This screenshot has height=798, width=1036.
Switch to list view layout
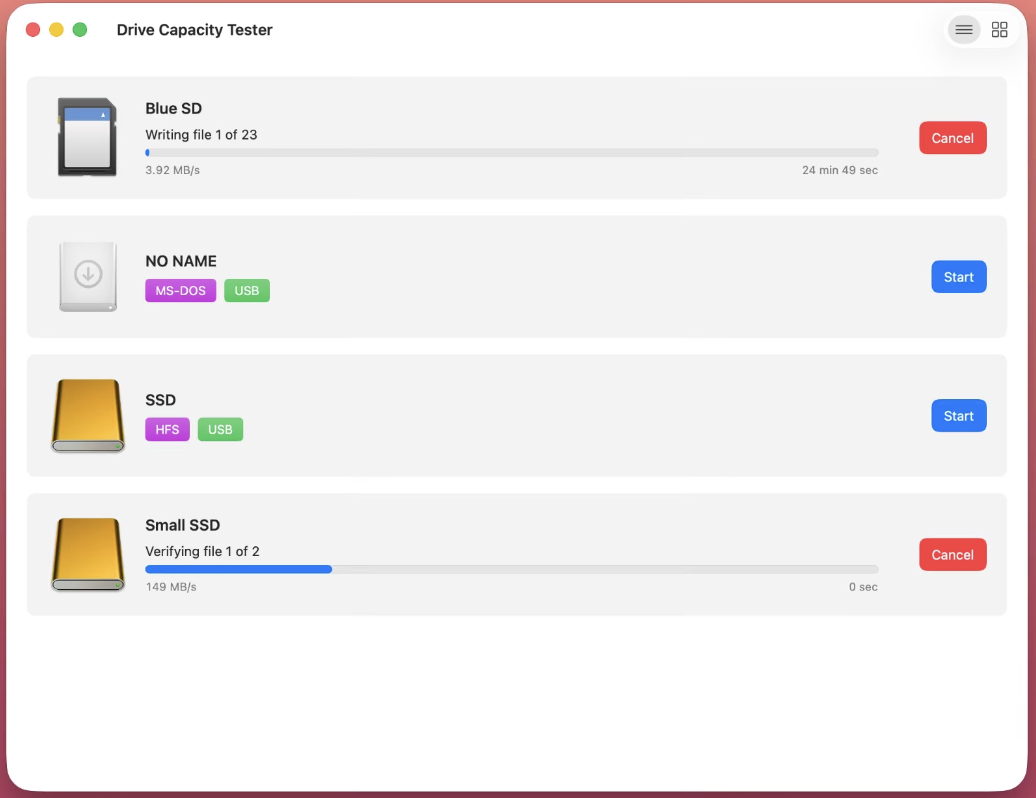[964, 30]
